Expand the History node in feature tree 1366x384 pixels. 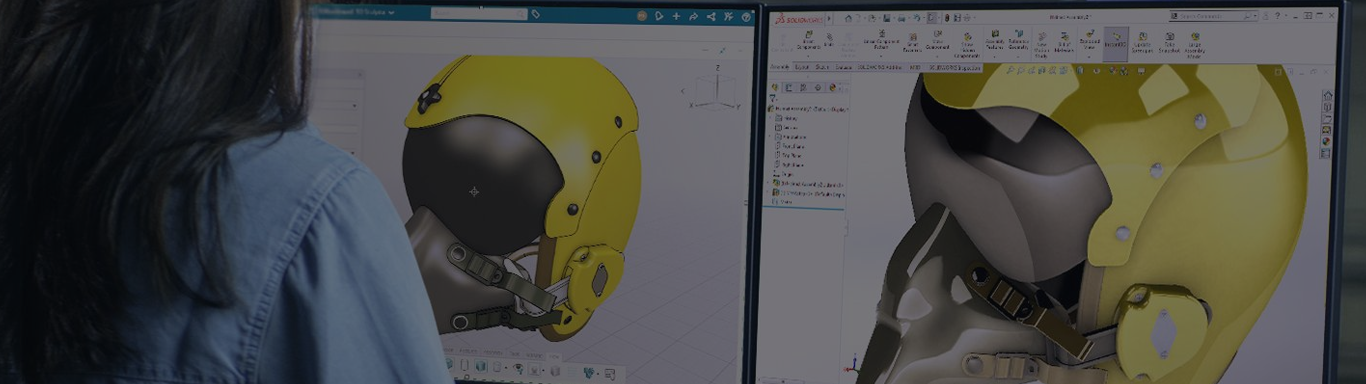coord(770,118)
